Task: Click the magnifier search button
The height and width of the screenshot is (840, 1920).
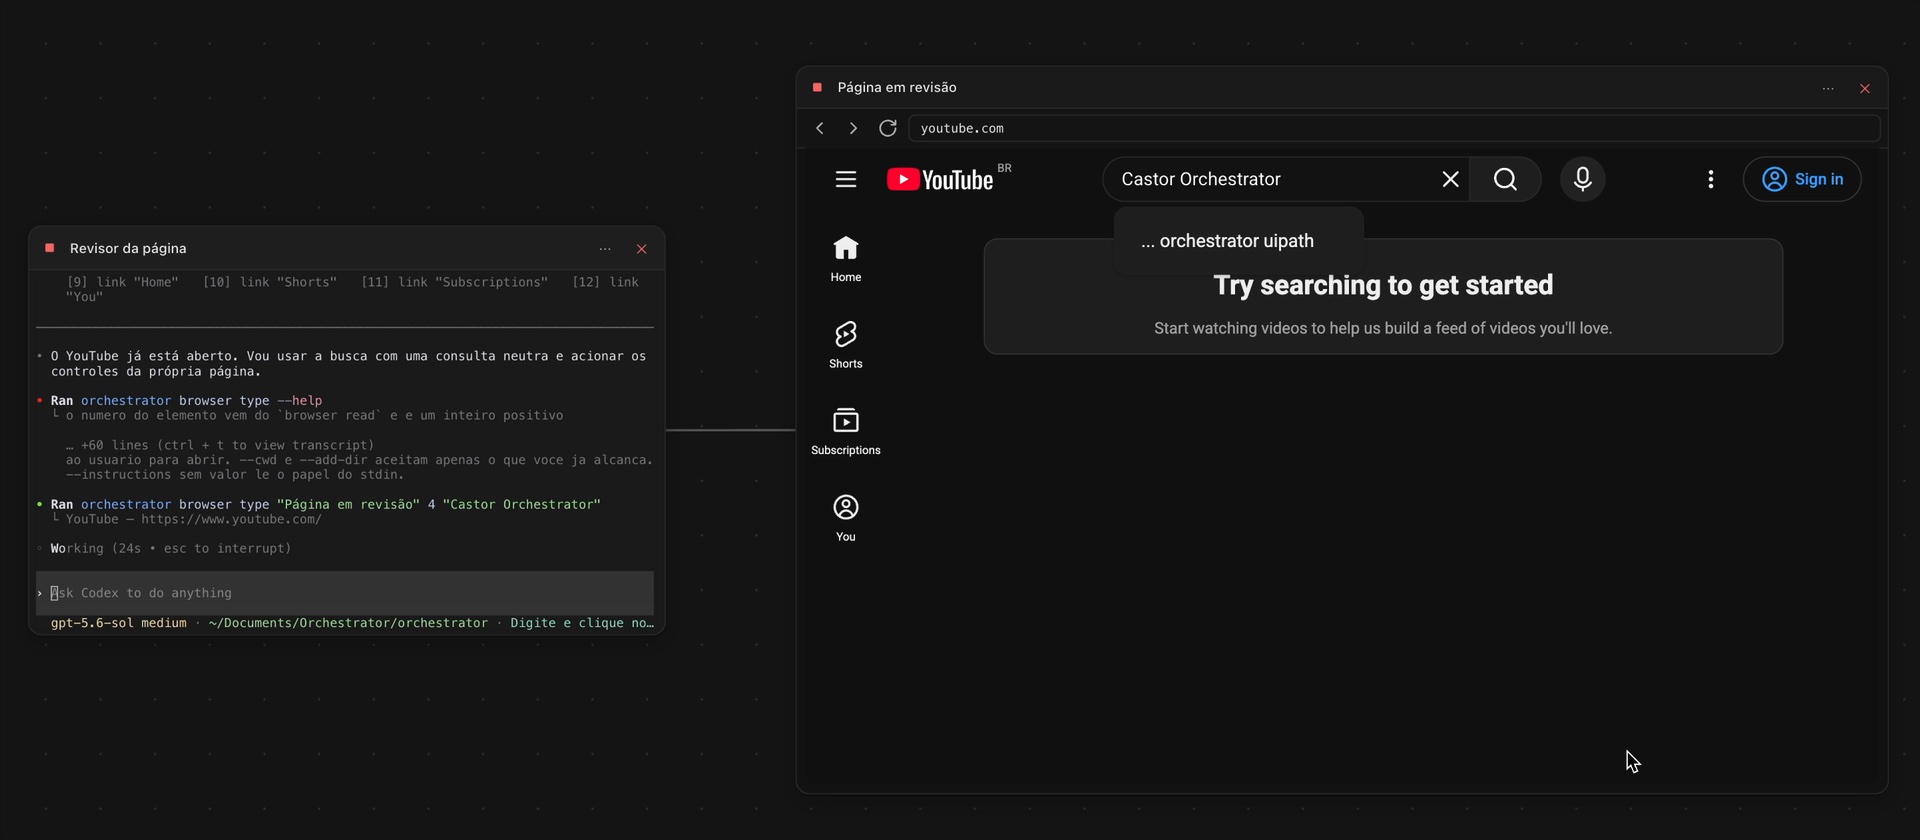Action: 1505,179
